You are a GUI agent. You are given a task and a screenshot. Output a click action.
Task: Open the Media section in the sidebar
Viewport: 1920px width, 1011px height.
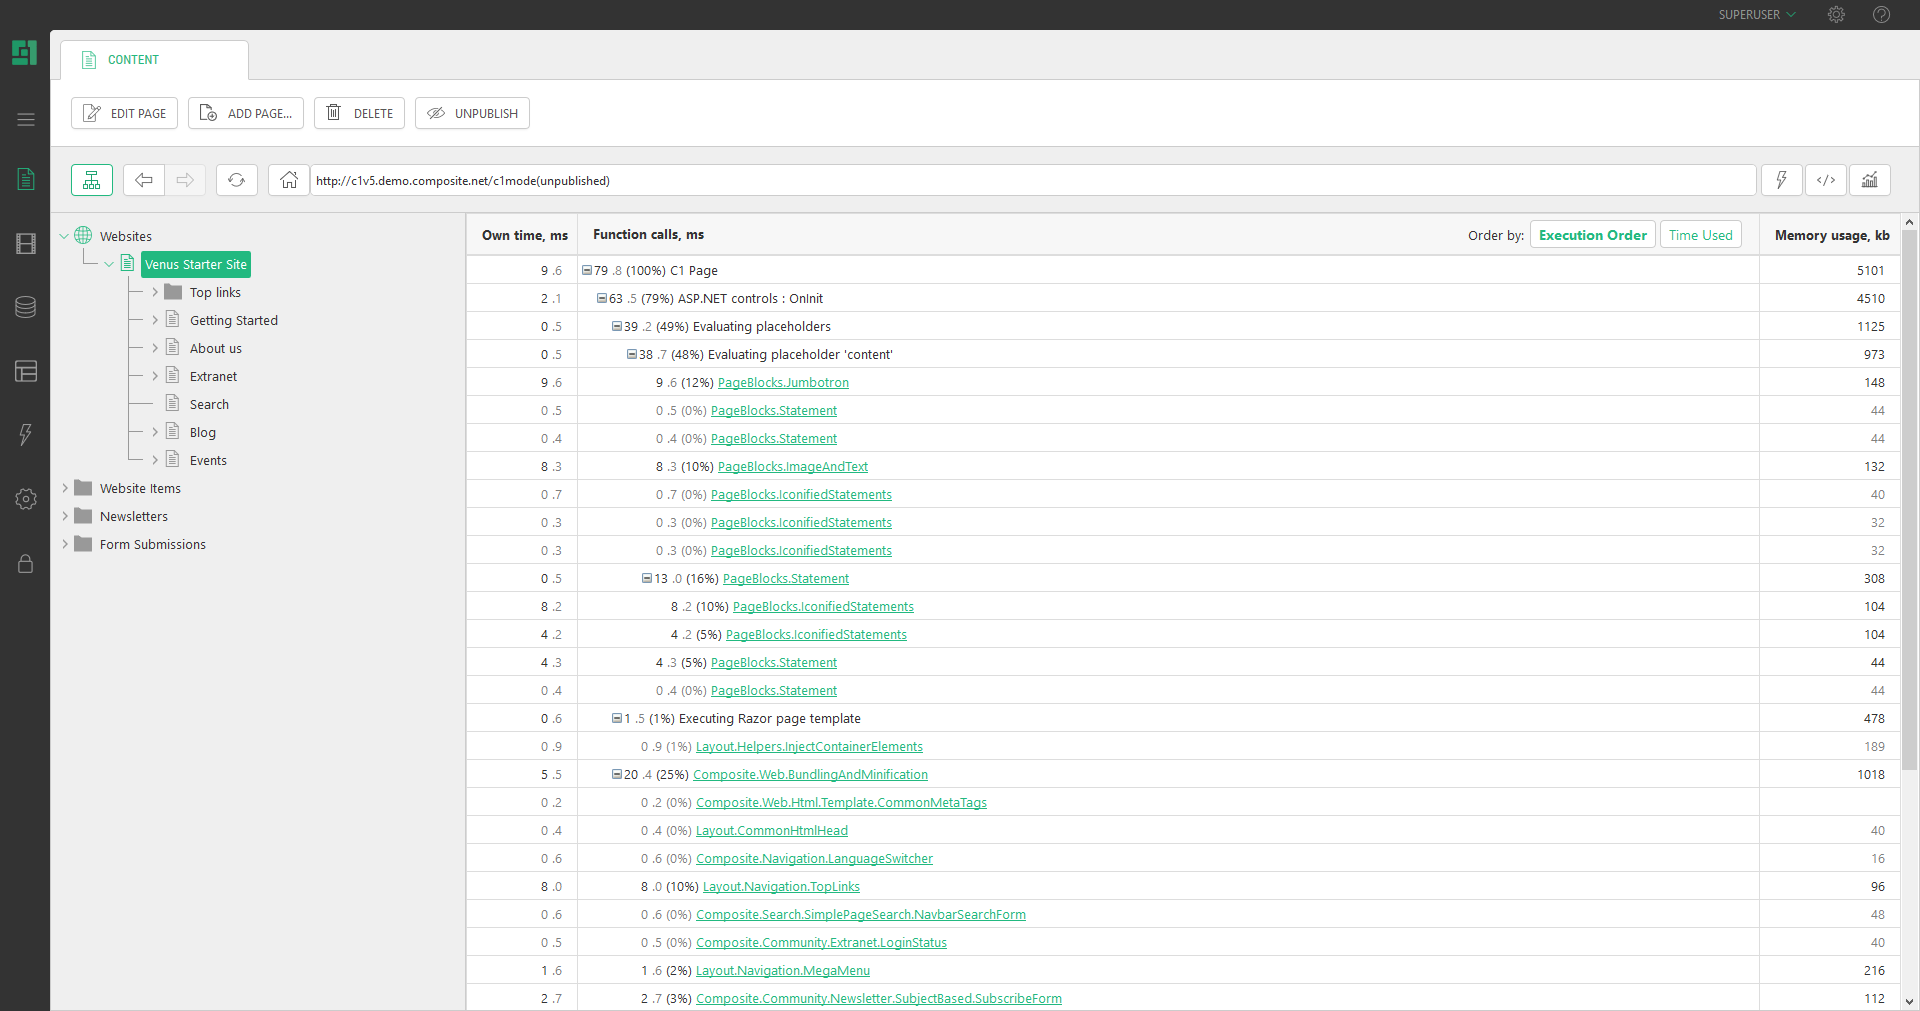click(25, 244)
